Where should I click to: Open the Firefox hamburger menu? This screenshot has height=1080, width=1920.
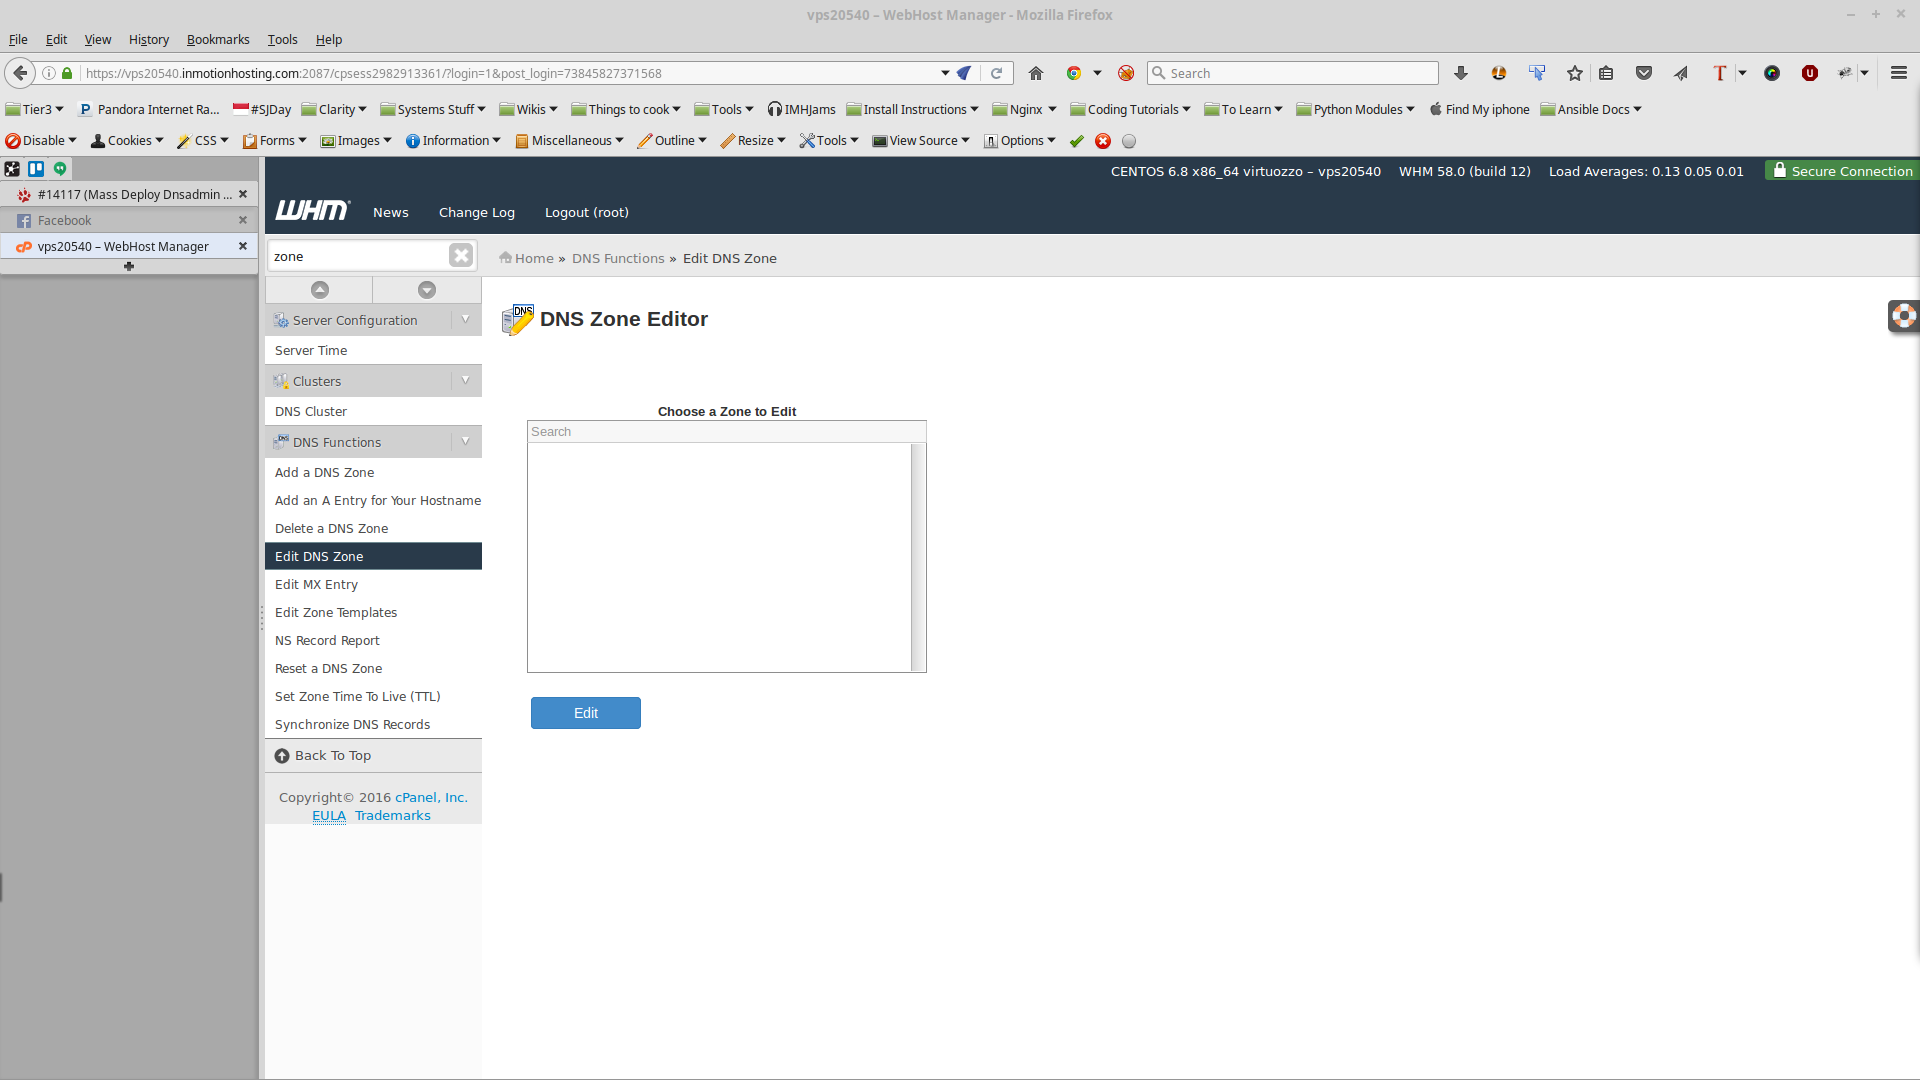(1898, 73)
